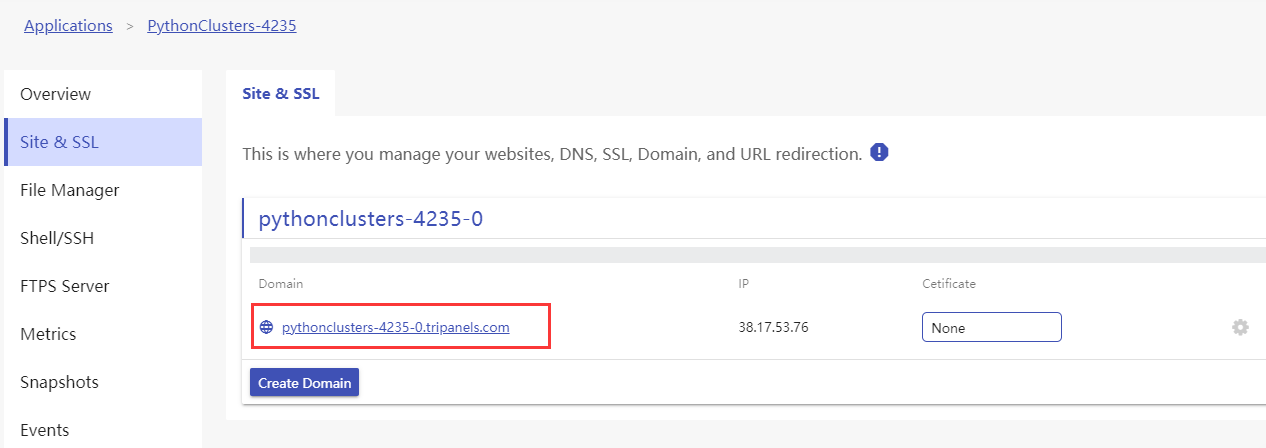Switch to the Site & SSL tab
Viewport: 1266px width, 448px height.
[280, 94]
